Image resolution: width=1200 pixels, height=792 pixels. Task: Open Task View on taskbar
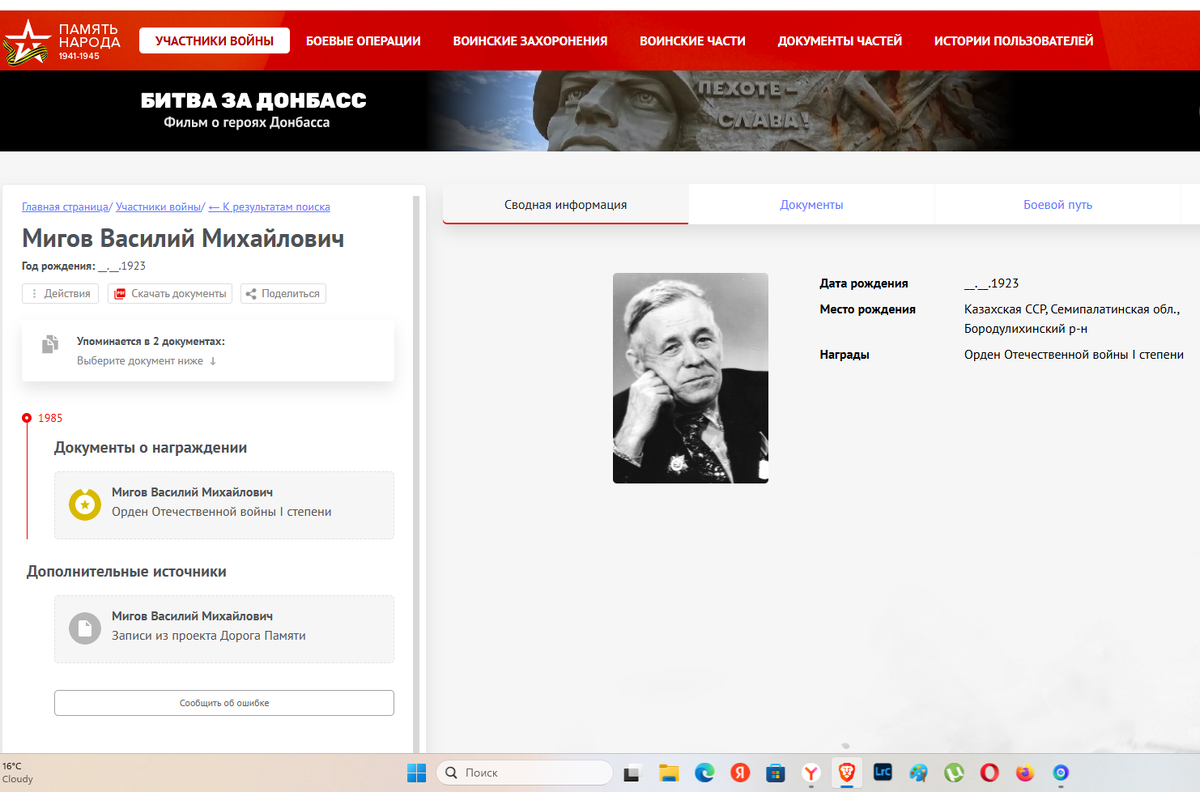click(632, 773)
